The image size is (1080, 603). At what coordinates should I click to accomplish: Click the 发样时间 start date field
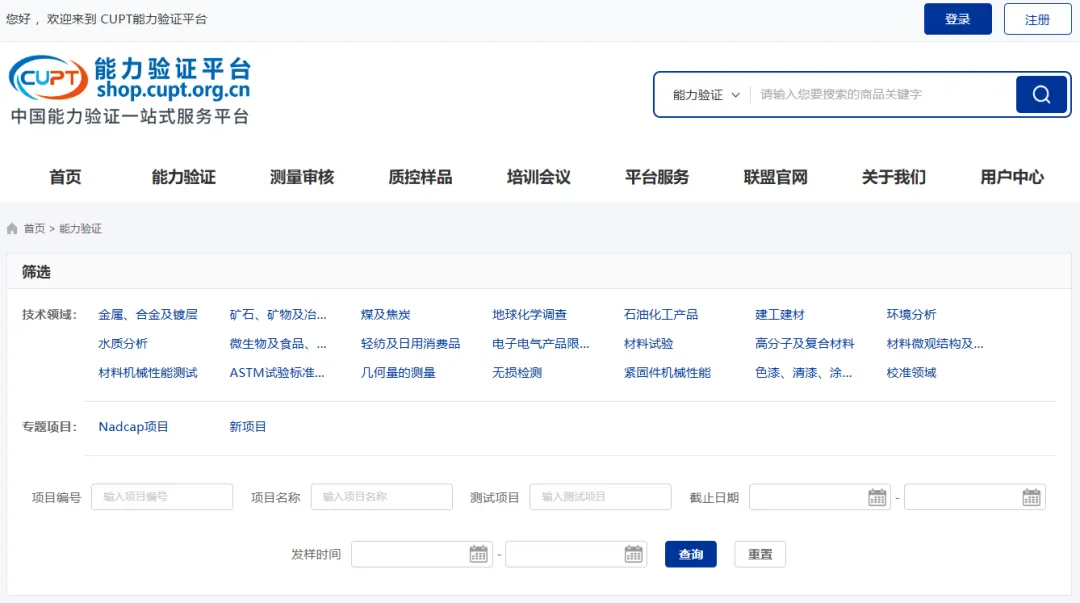click(x=422, y=554)
